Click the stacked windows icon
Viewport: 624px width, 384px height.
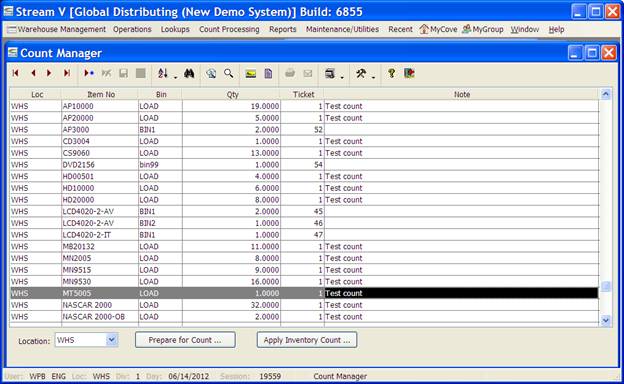(330, 73)
